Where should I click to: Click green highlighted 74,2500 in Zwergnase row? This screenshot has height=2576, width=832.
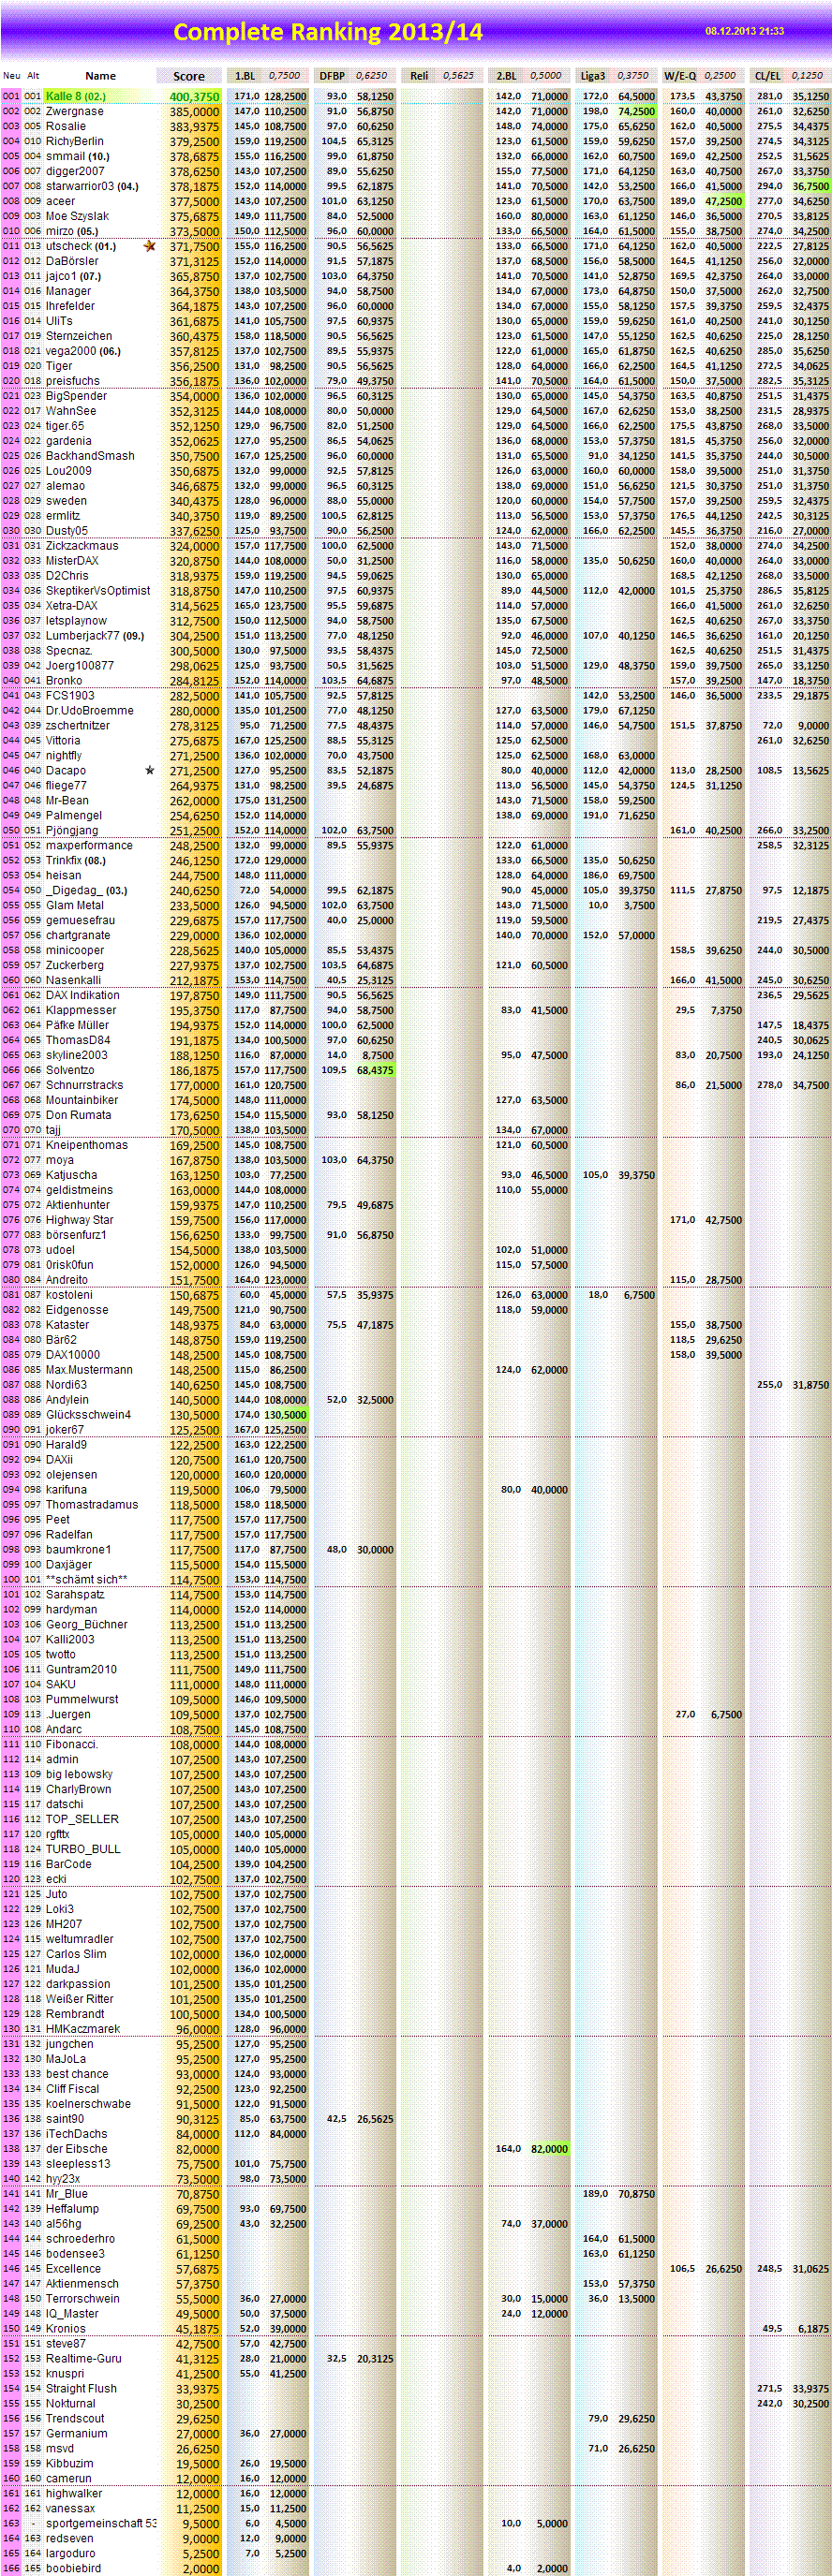(636, 112)
